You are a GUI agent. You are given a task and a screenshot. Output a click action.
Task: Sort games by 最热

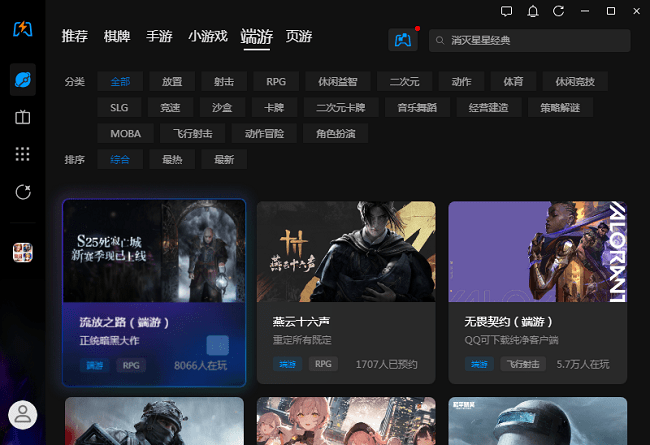coord(172,159)
